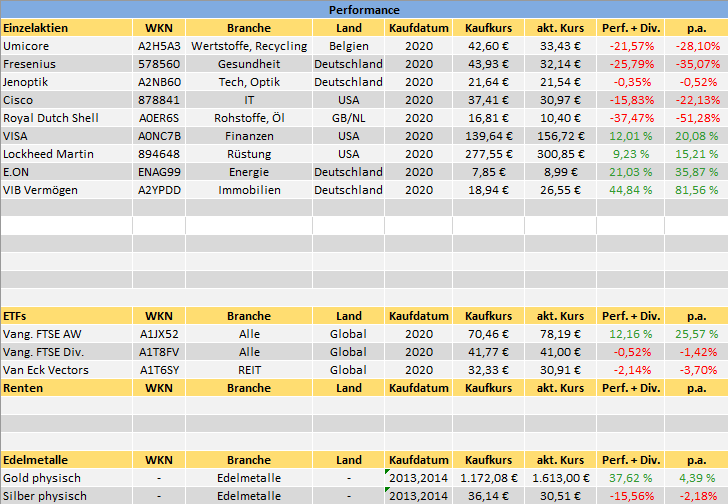Select the Silber physisch cell
Image resolution: width=728 pixels, height=504 pixels.
pyautogui.click(x=67, y=496)
